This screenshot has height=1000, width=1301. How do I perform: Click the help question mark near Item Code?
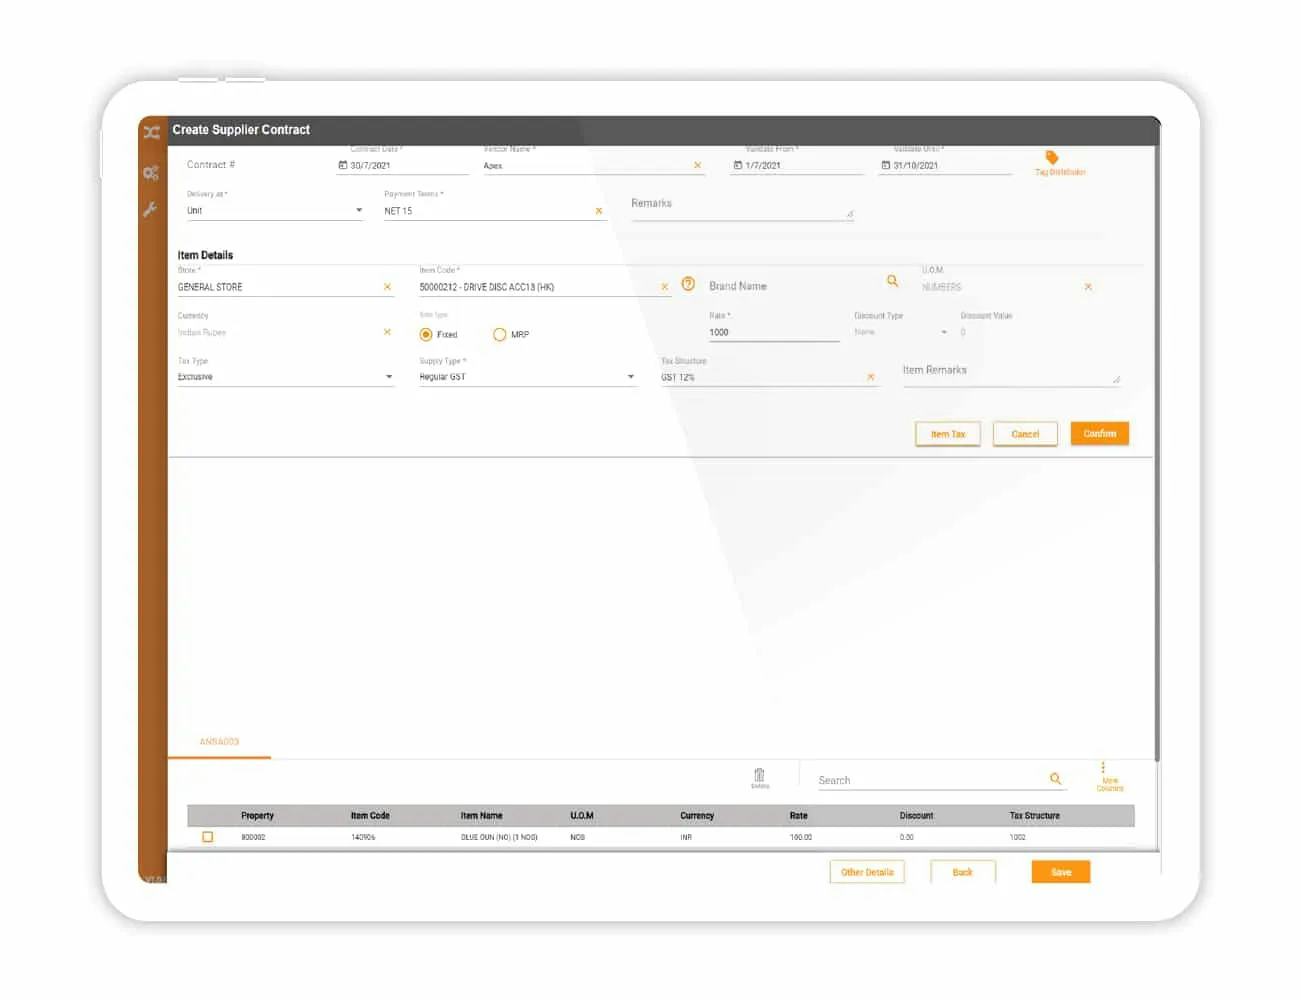tap(688, 284)
